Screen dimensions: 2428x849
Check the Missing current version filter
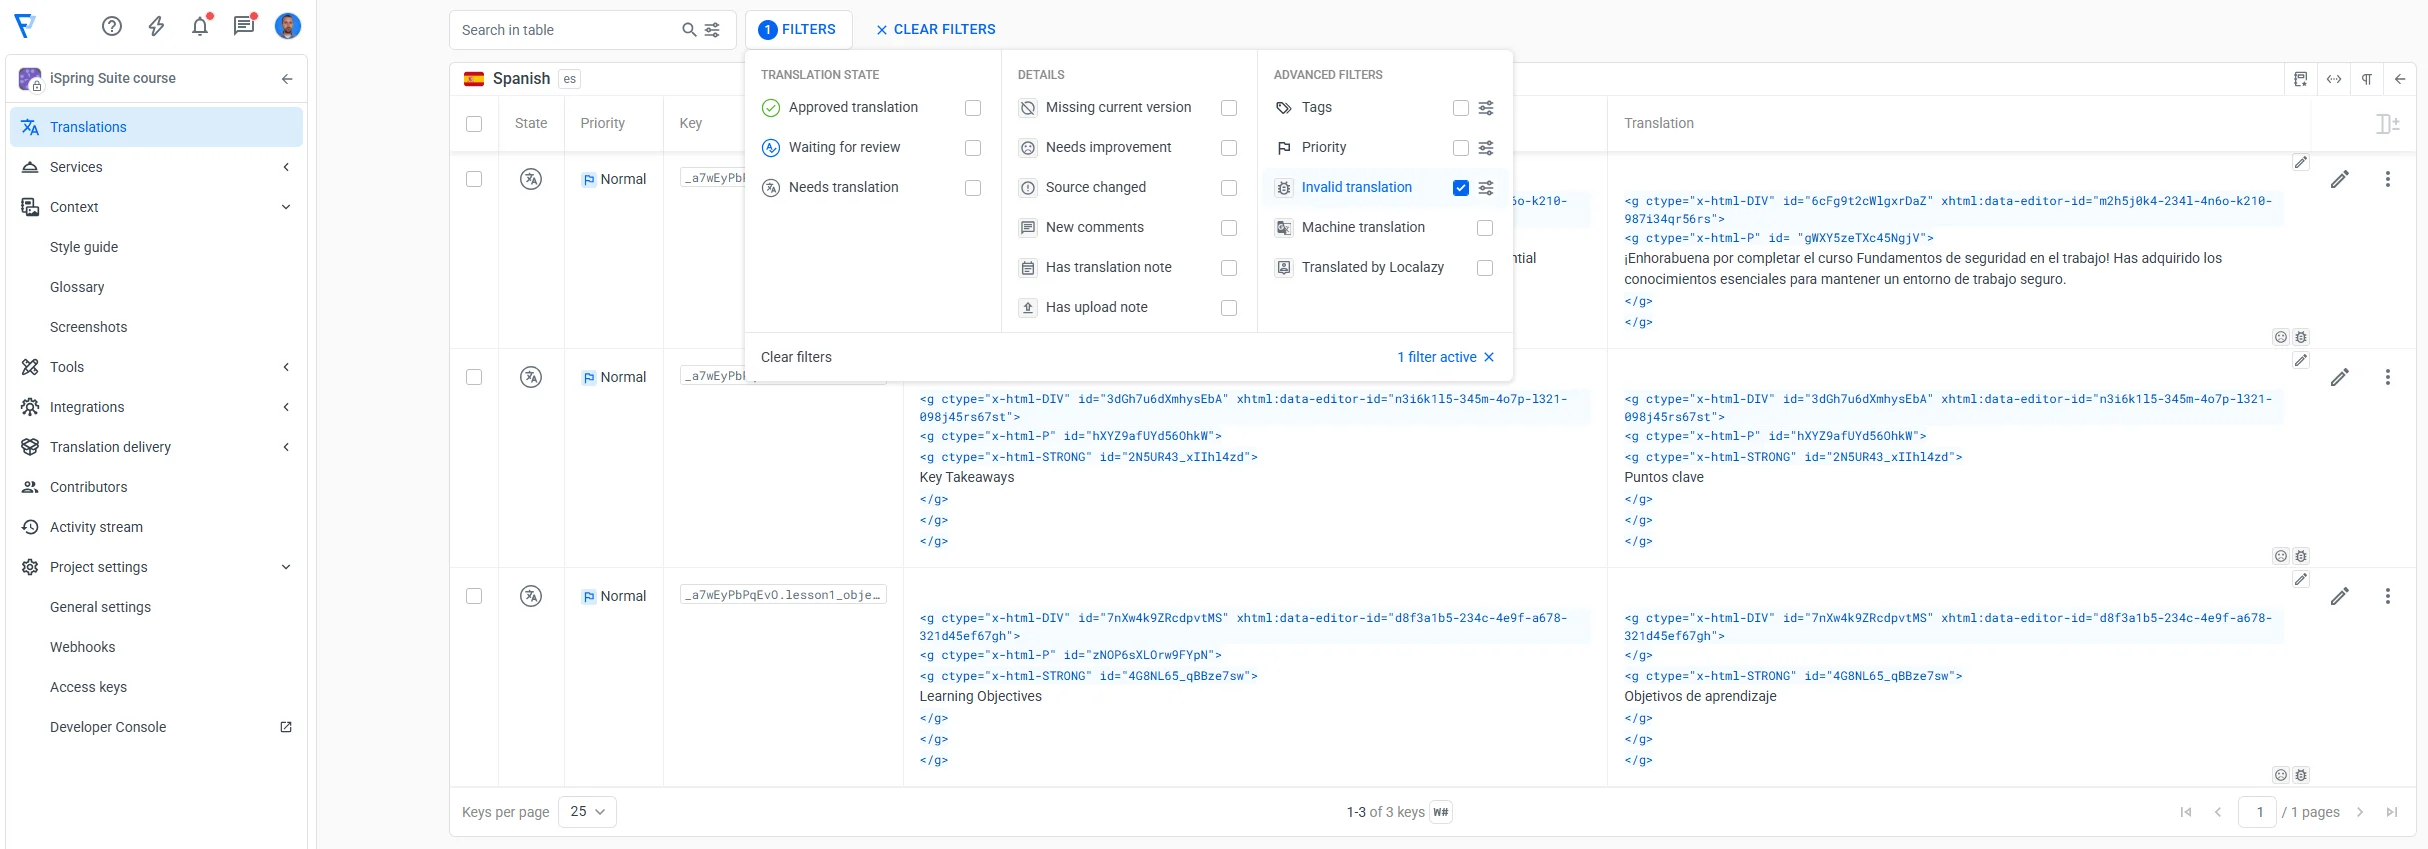click(x=1229, y=108)
